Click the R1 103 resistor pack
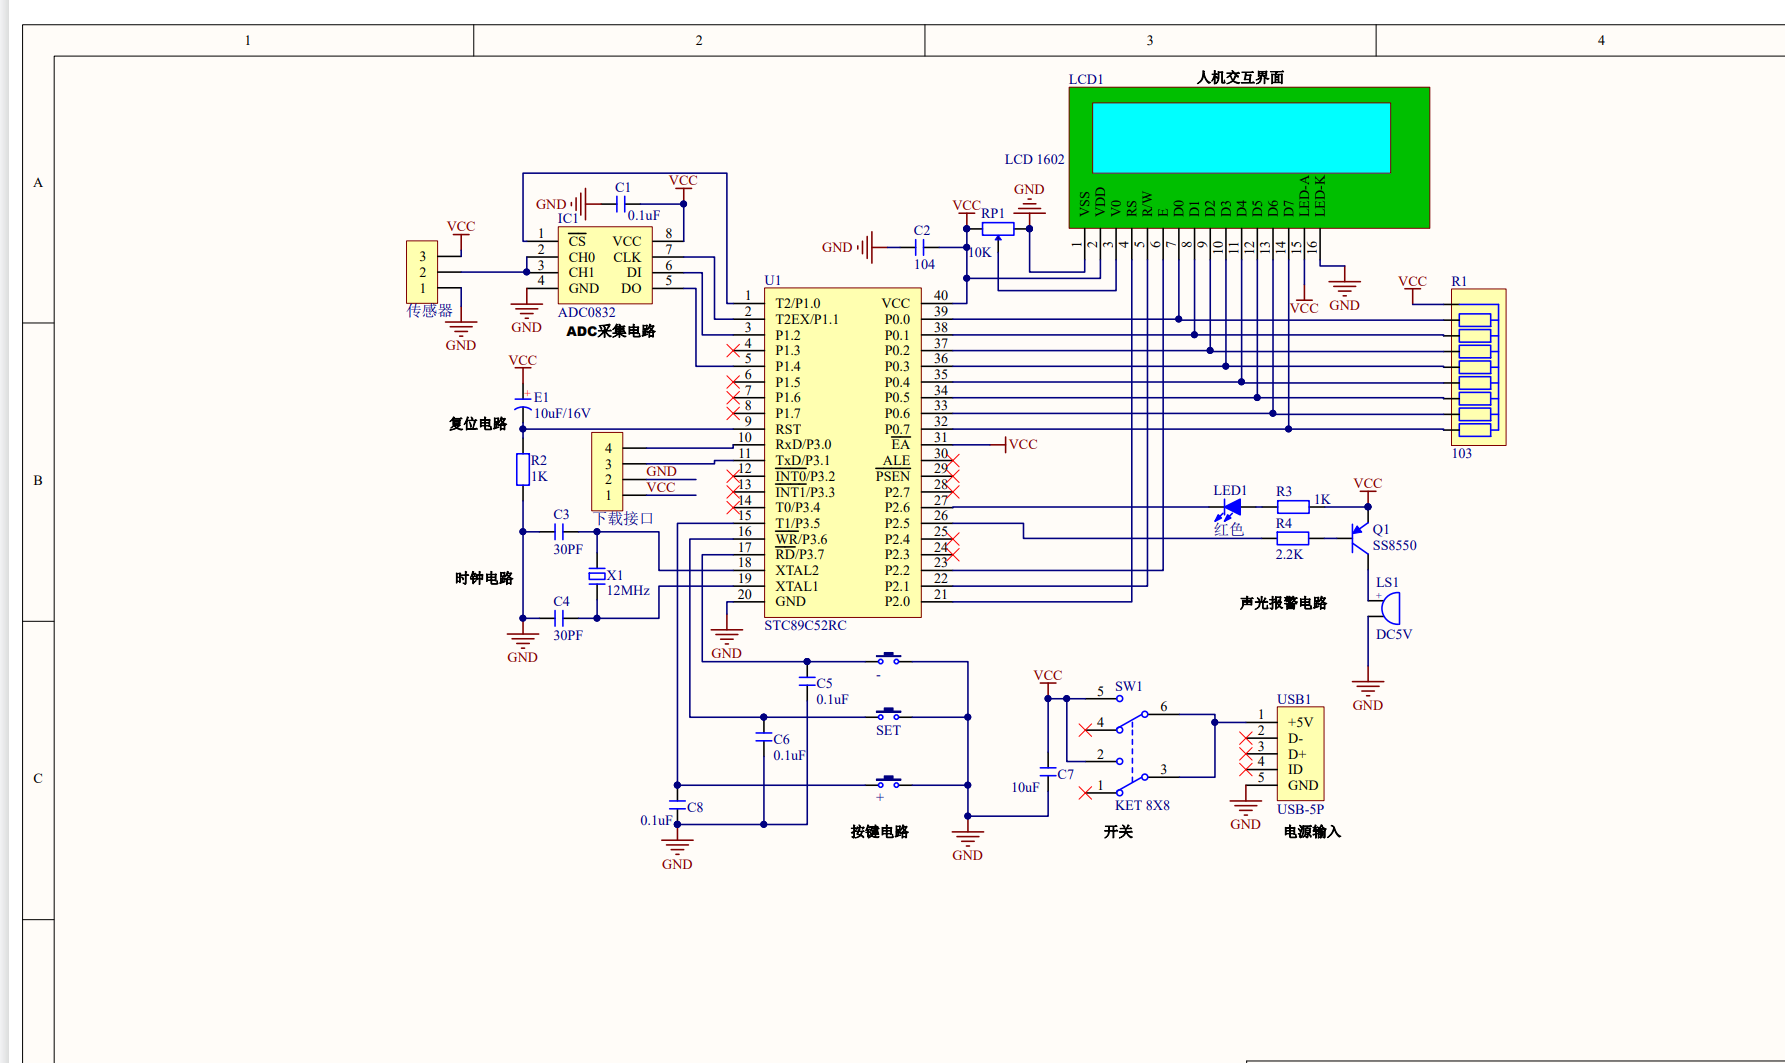 point(1477,367)
